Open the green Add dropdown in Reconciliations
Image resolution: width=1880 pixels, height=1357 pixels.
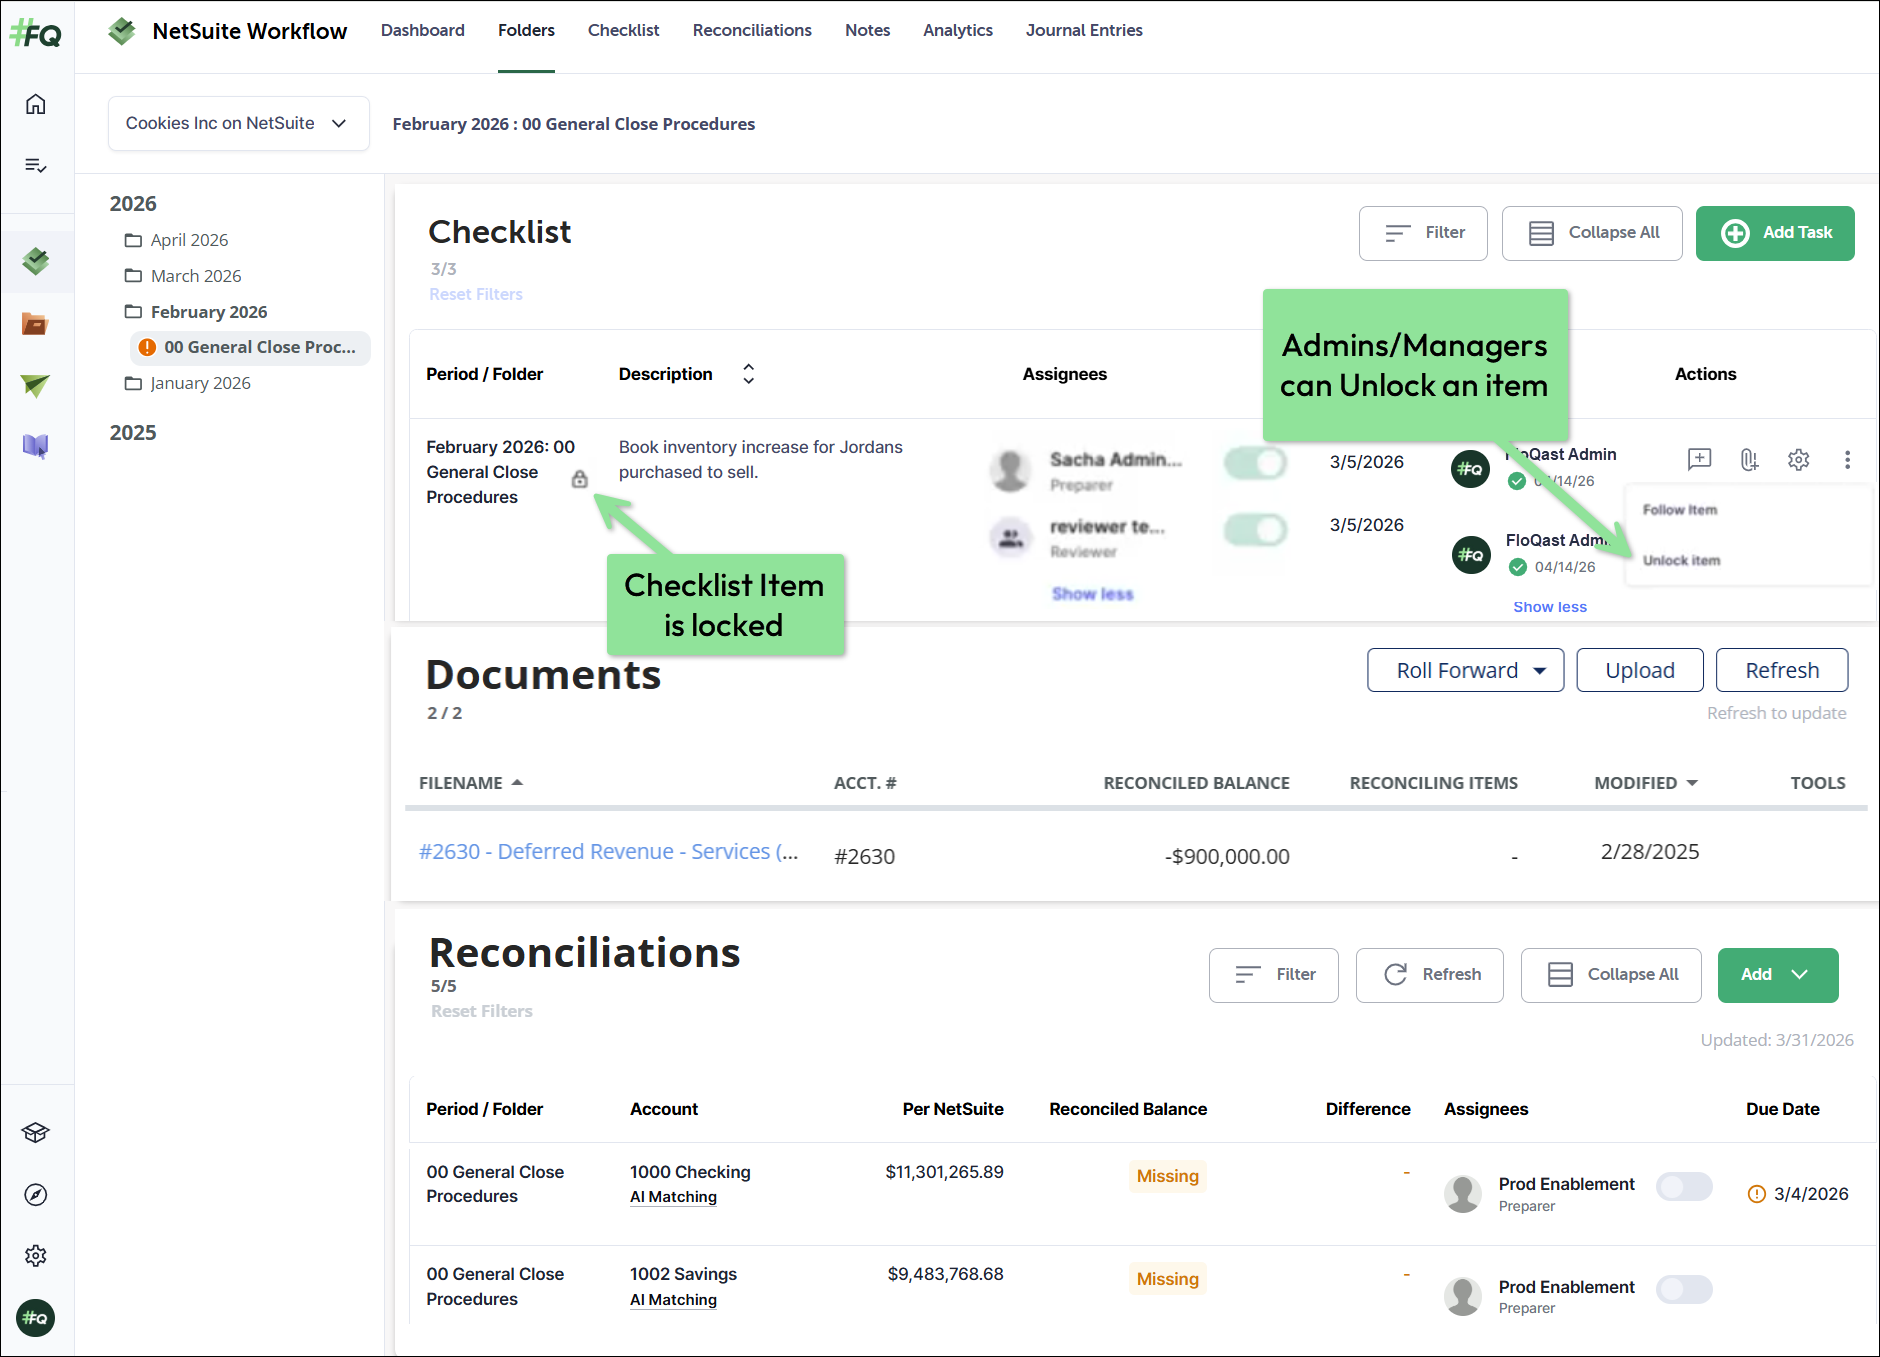pyautogui.click(x=1778, y=975)
